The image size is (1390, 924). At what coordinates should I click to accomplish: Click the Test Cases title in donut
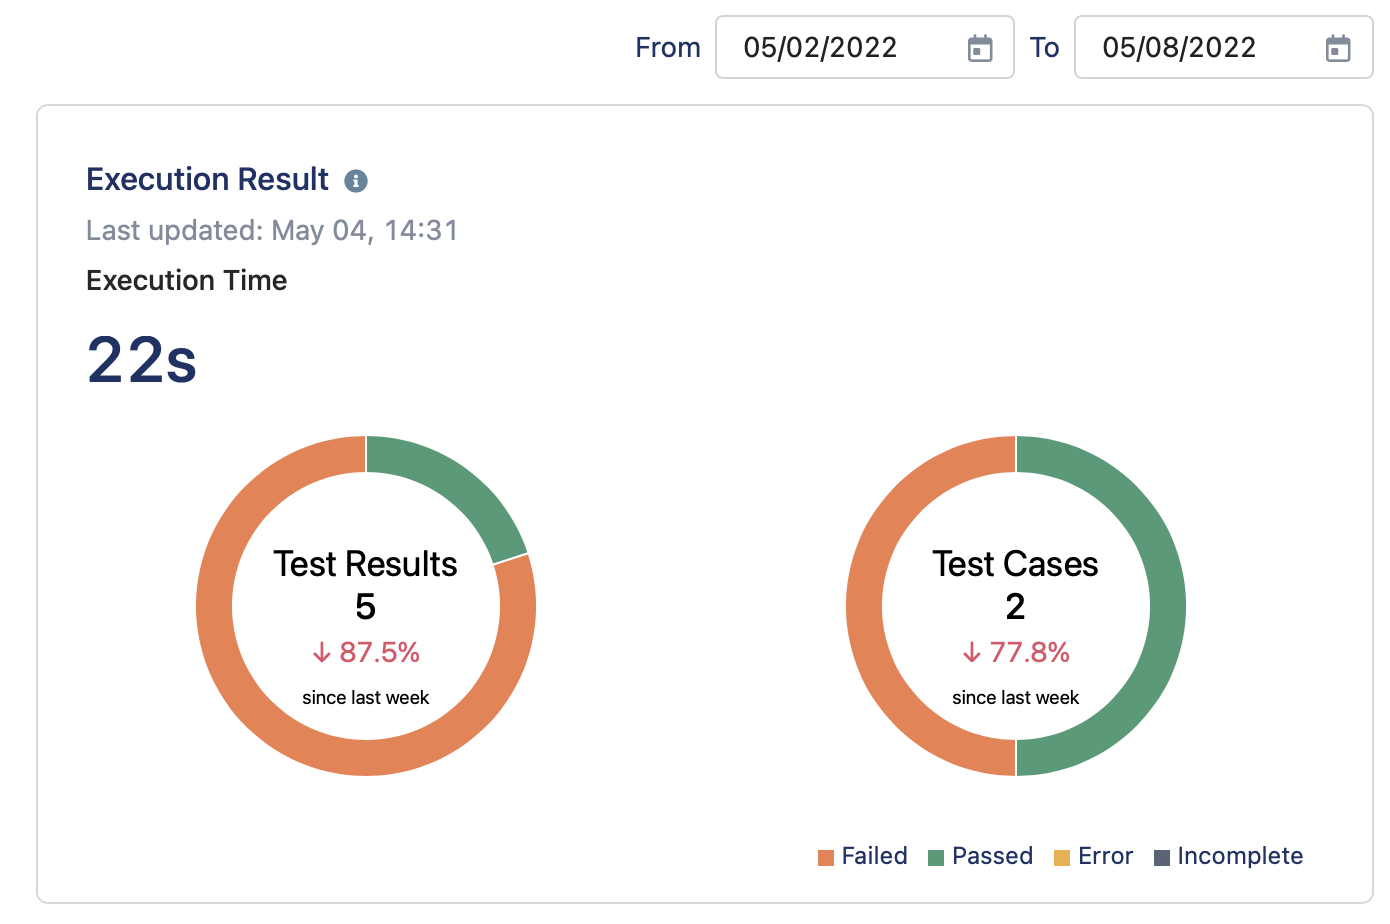coord(1016,564)
